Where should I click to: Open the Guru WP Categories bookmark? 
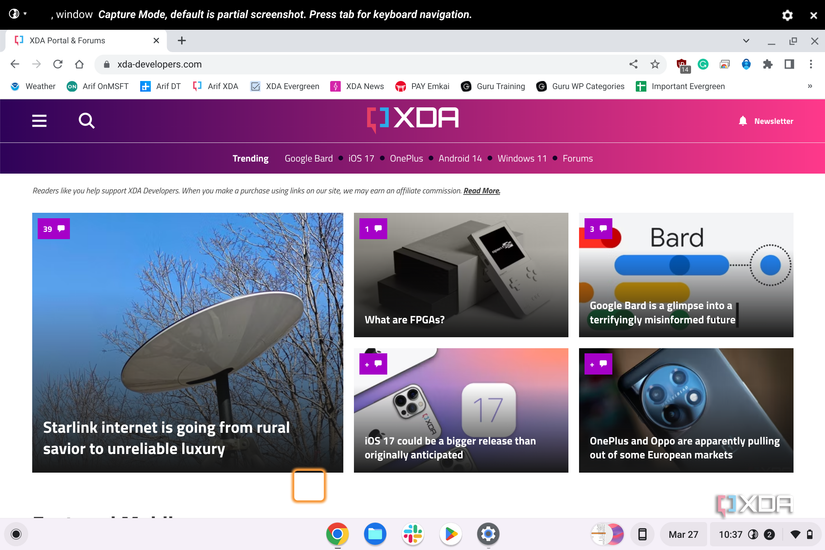(580, 86)
